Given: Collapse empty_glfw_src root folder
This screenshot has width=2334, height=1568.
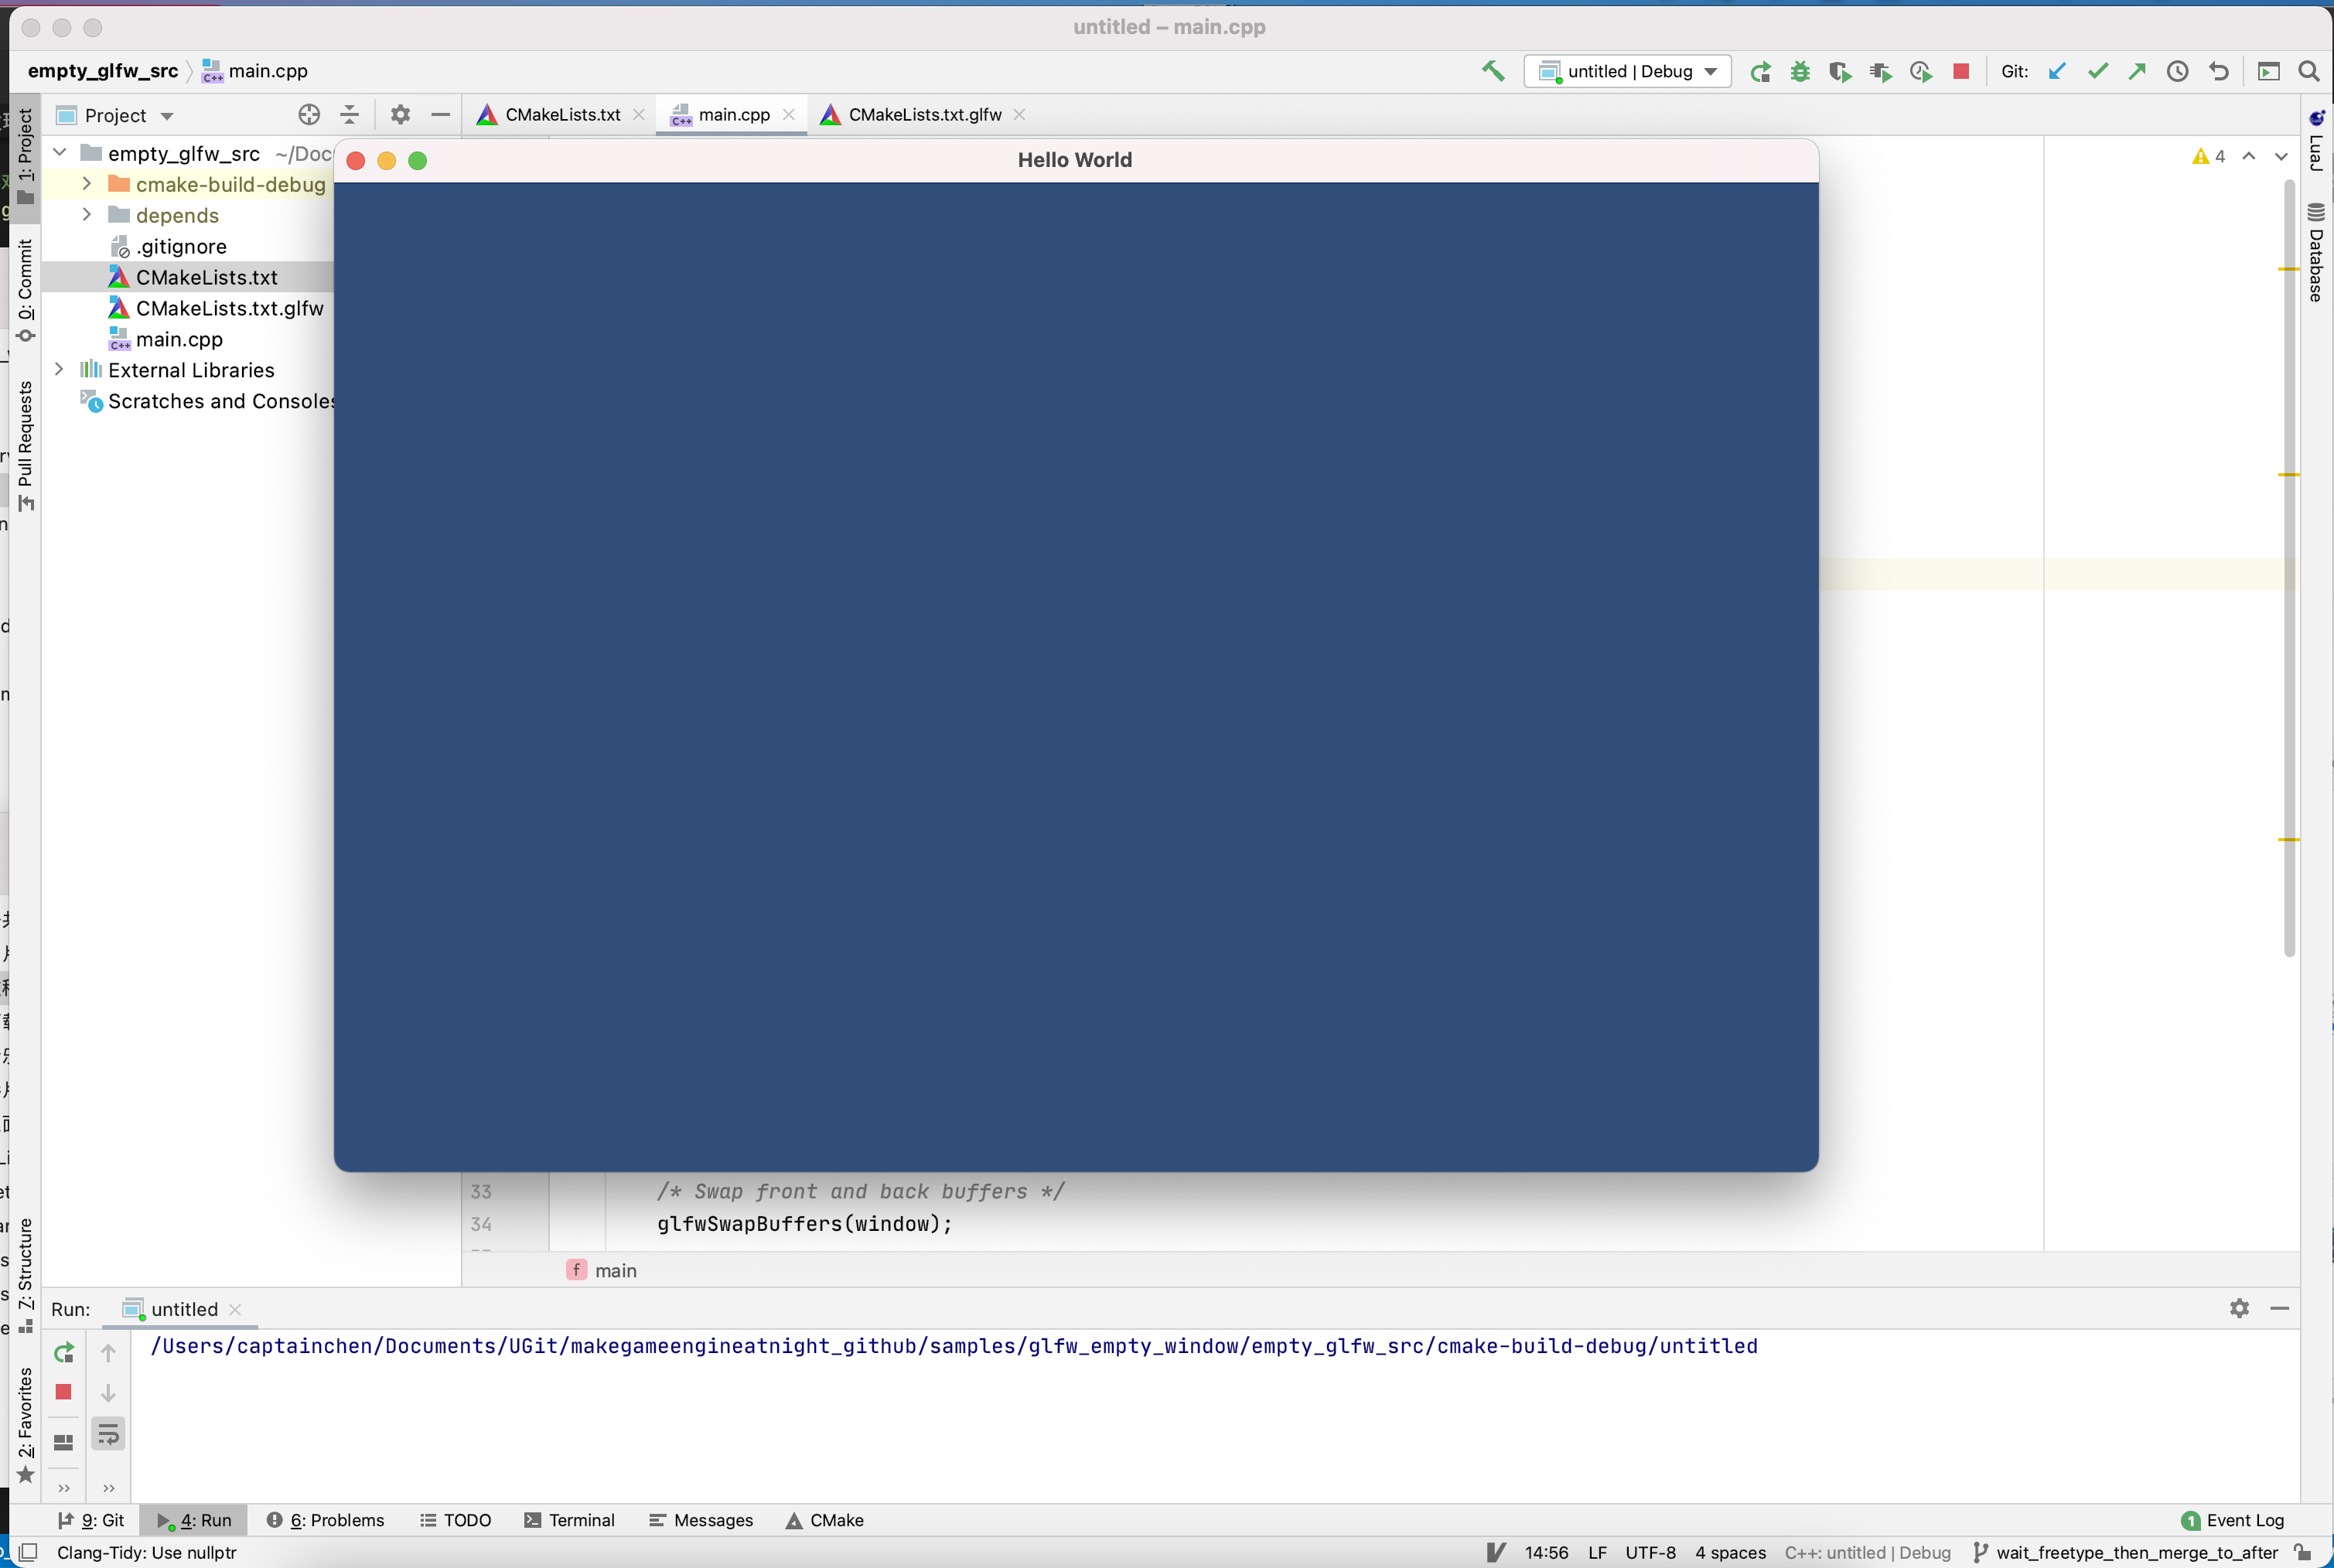Looking at the screenshot, I should (60, 153).
